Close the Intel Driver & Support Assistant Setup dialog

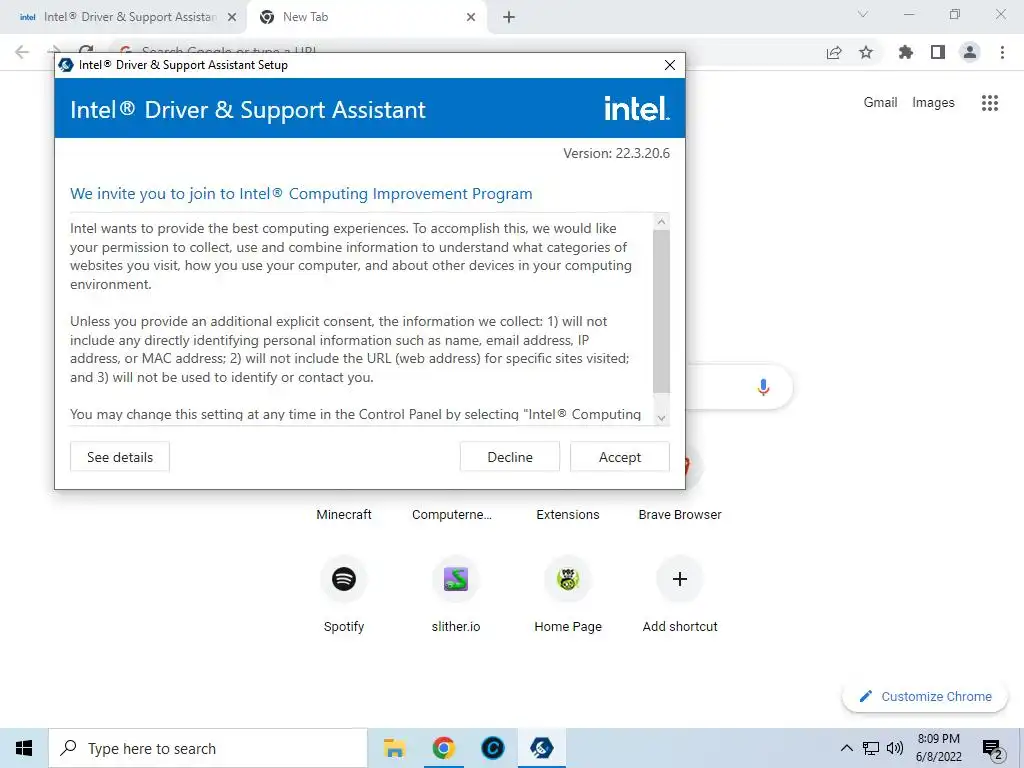669,65
